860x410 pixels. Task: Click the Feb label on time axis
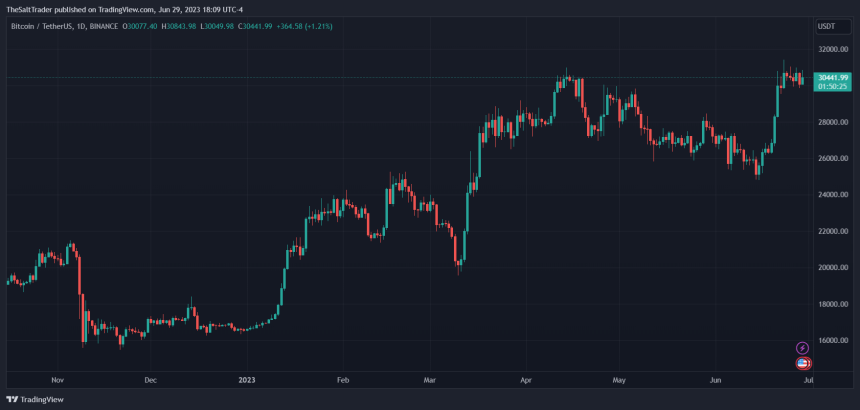(343, 380)
